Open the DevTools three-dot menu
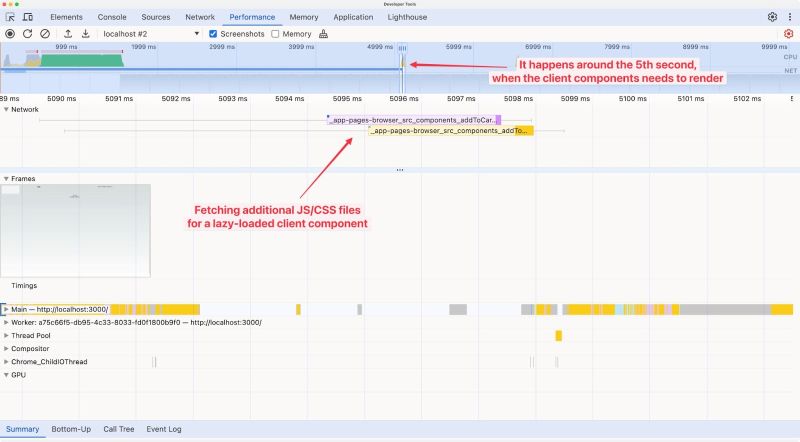This screenshot has height=442, width=800. click(x=790, y=17)
